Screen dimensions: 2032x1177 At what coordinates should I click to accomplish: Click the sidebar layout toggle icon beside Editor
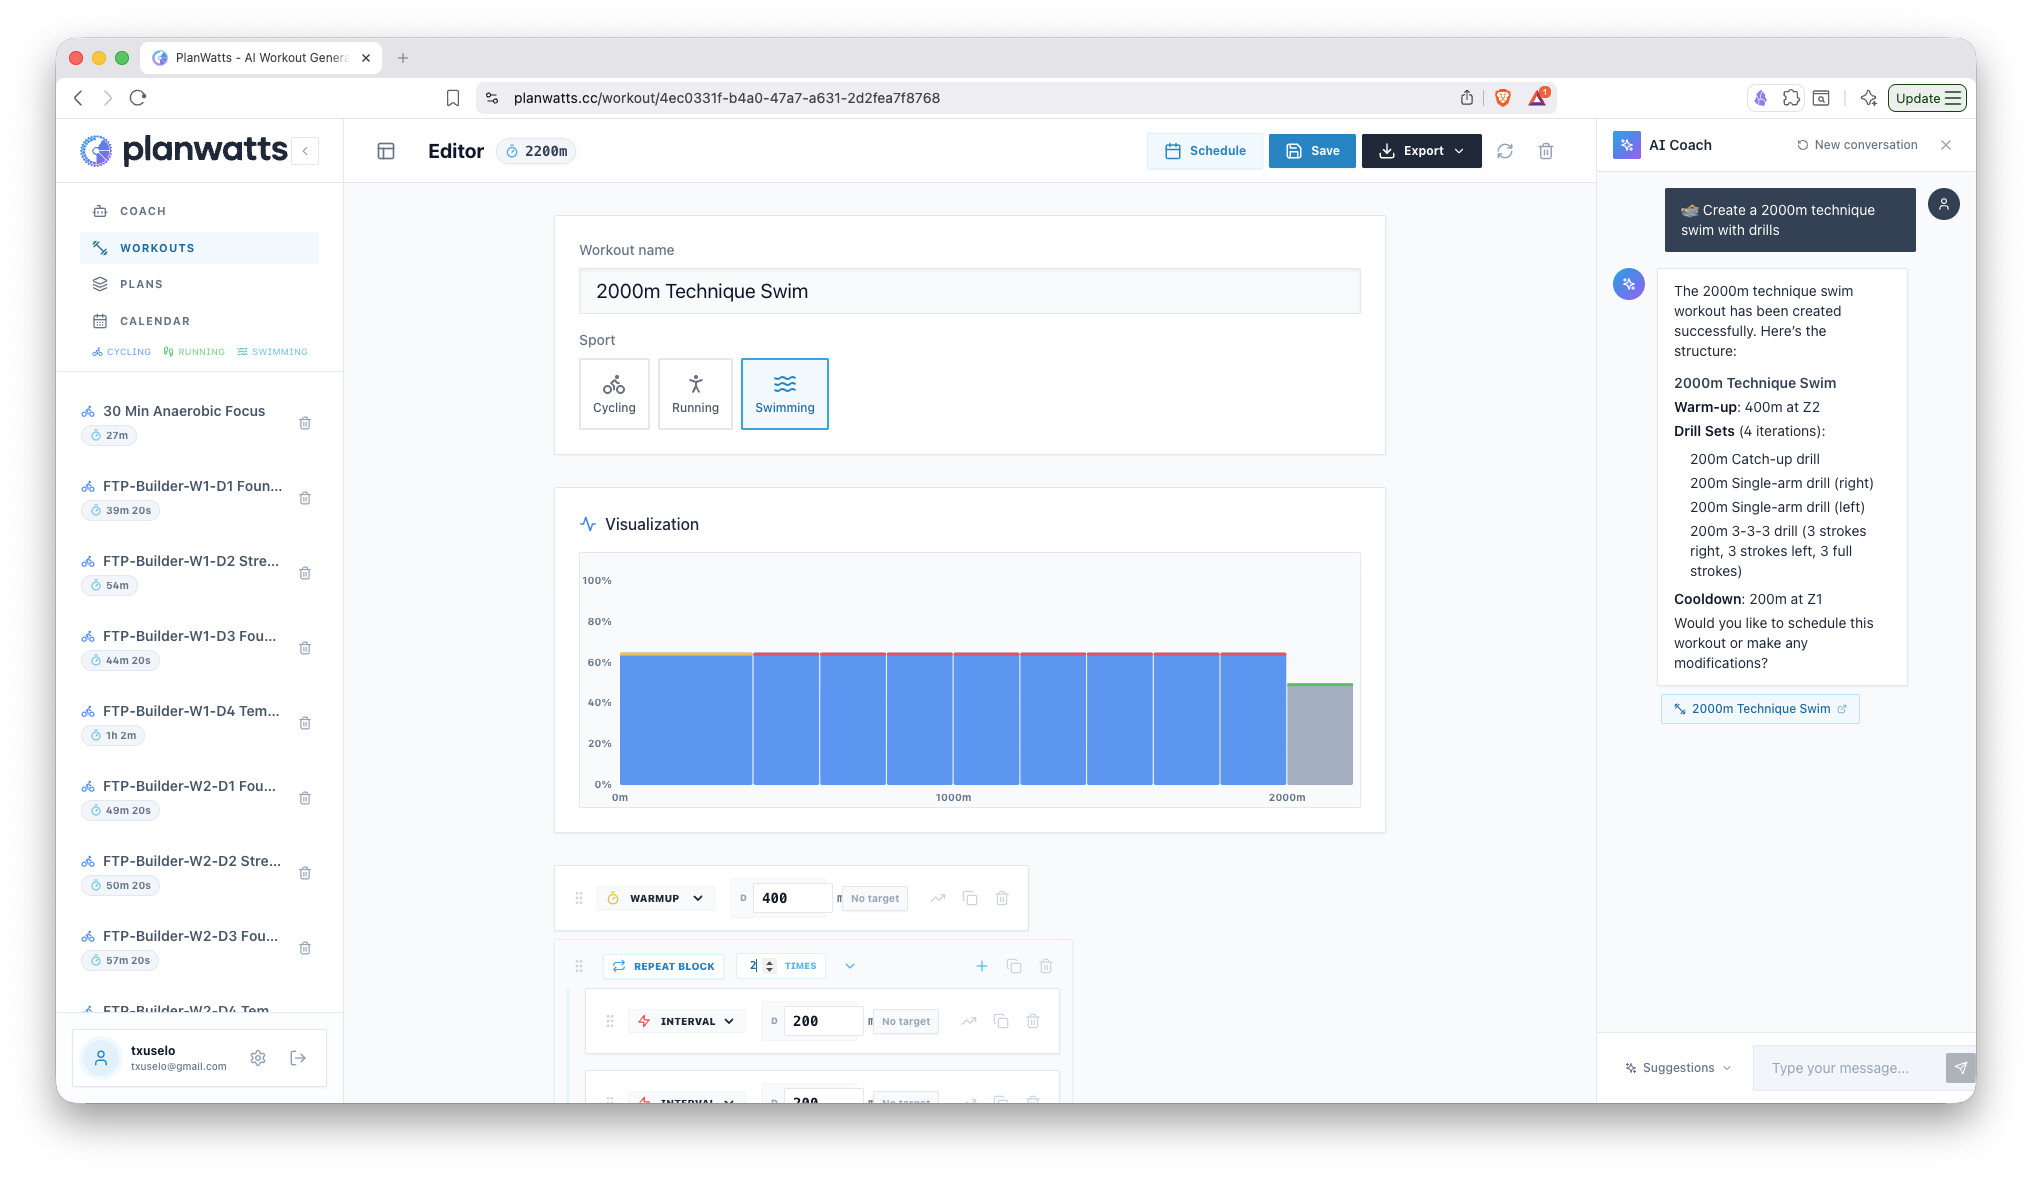coord(386,151)
